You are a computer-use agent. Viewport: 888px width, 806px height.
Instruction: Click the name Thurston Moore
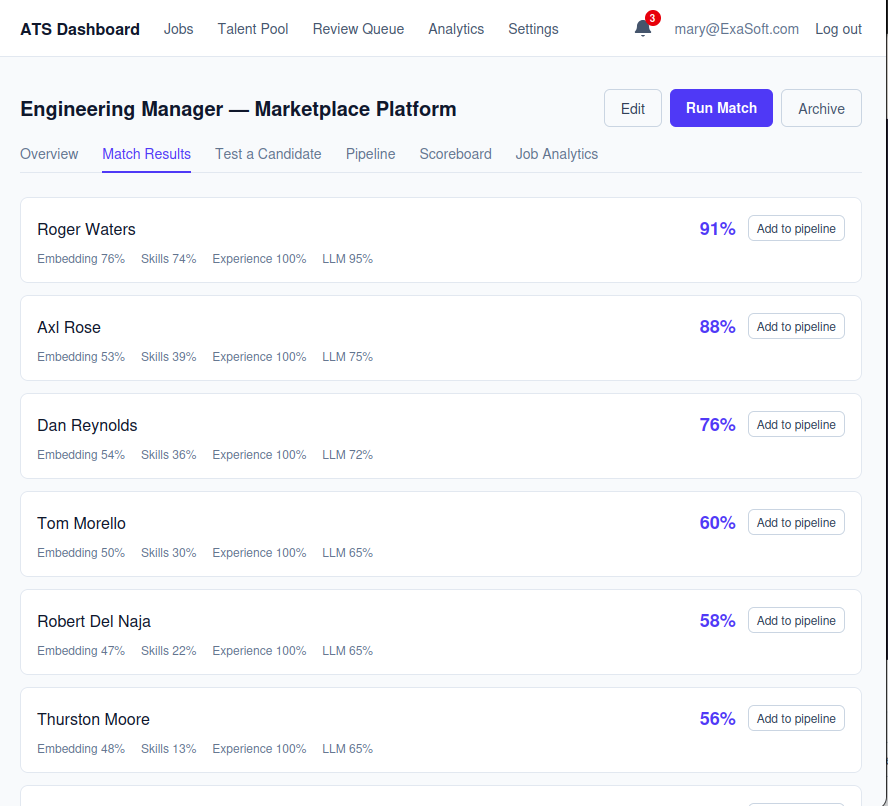[93, 719]
